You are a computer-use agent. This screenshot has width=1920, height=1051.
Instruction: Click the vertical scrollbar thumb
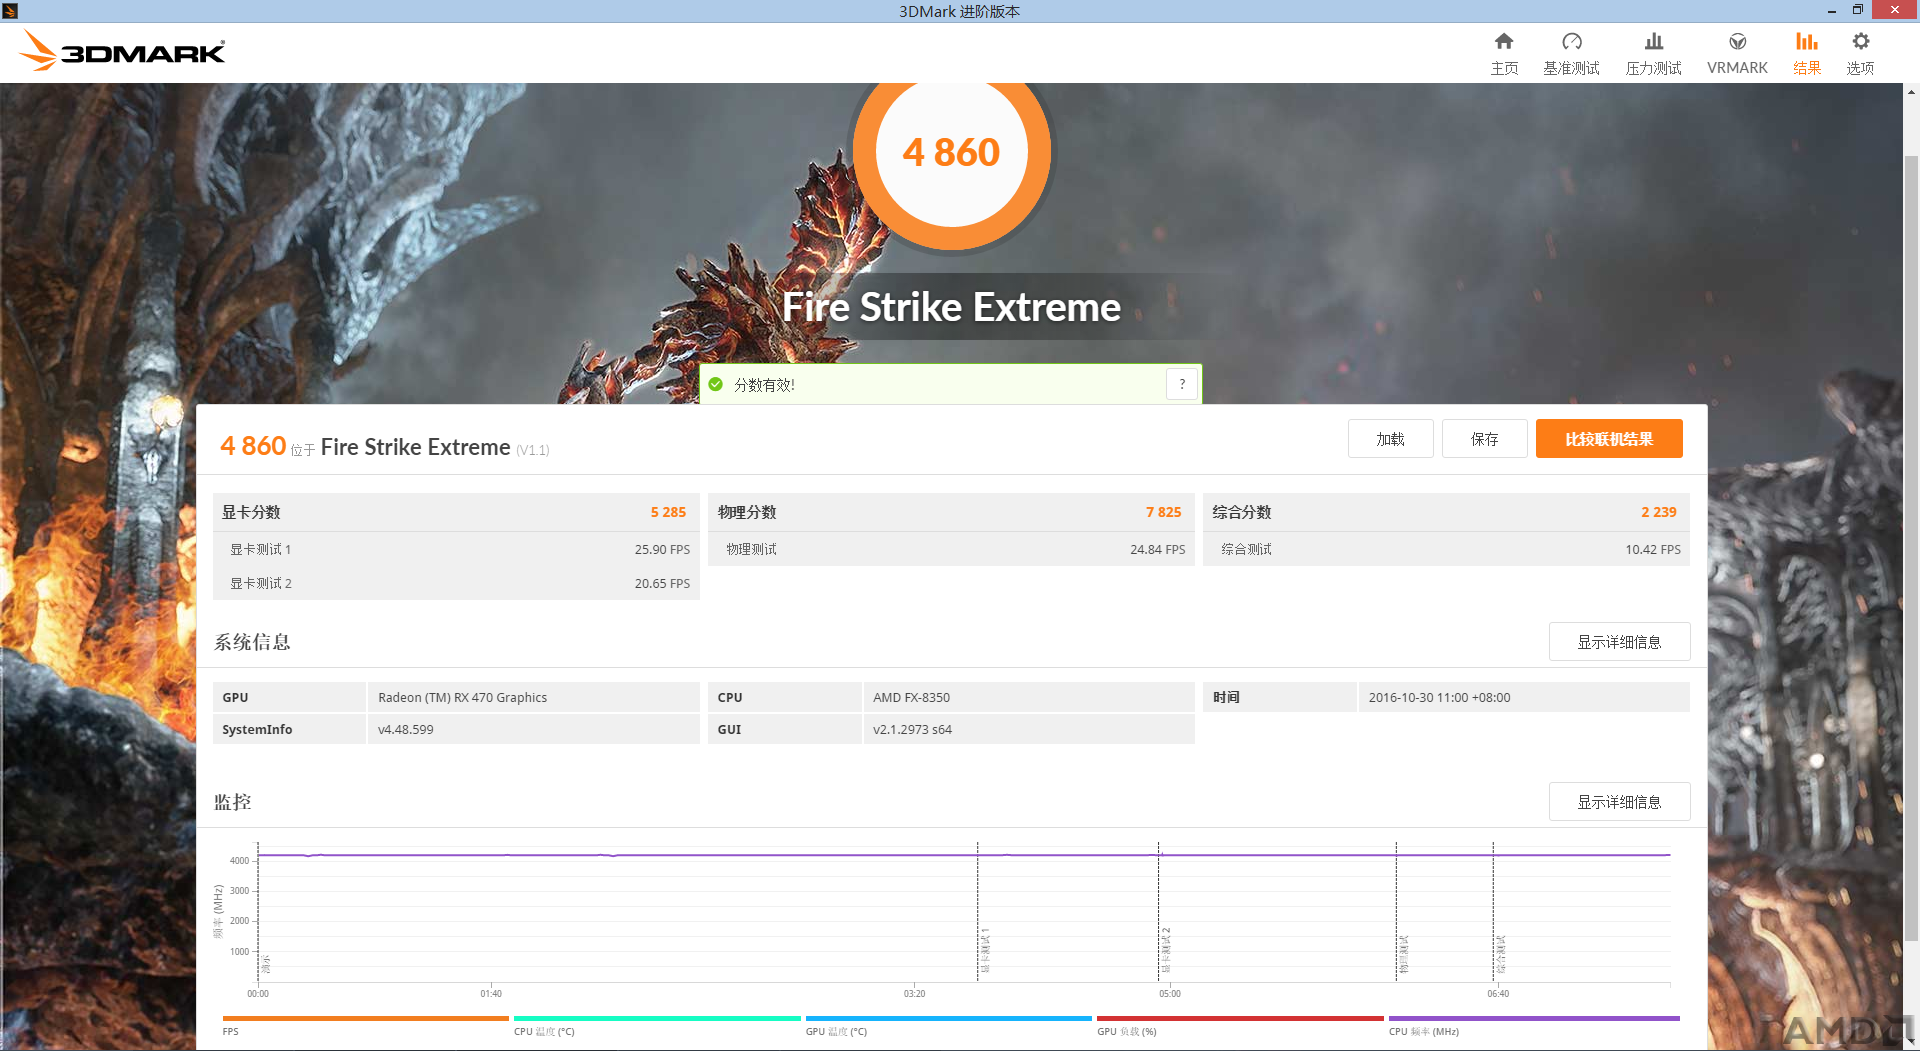(x=1911, y=548)
